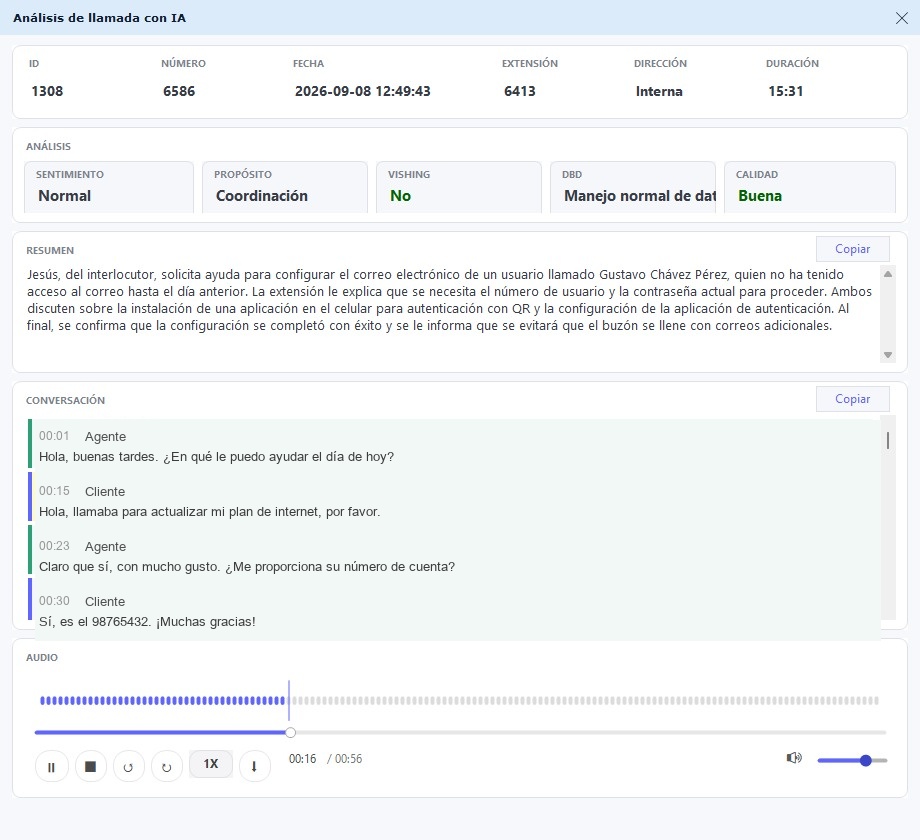Select the Sentimiento card showing Normal
Viewport: 920px width, 840px height.
point(109,187)
